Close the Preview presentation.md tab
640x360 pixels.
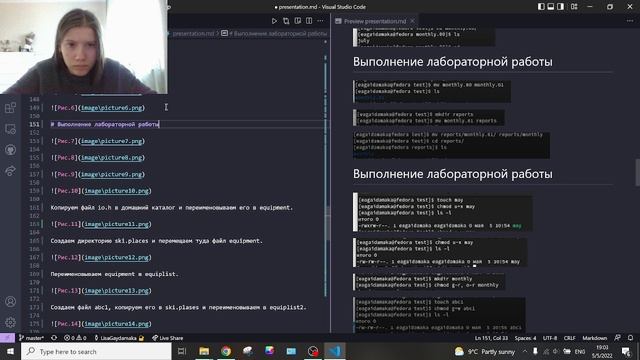click(412, 21)
